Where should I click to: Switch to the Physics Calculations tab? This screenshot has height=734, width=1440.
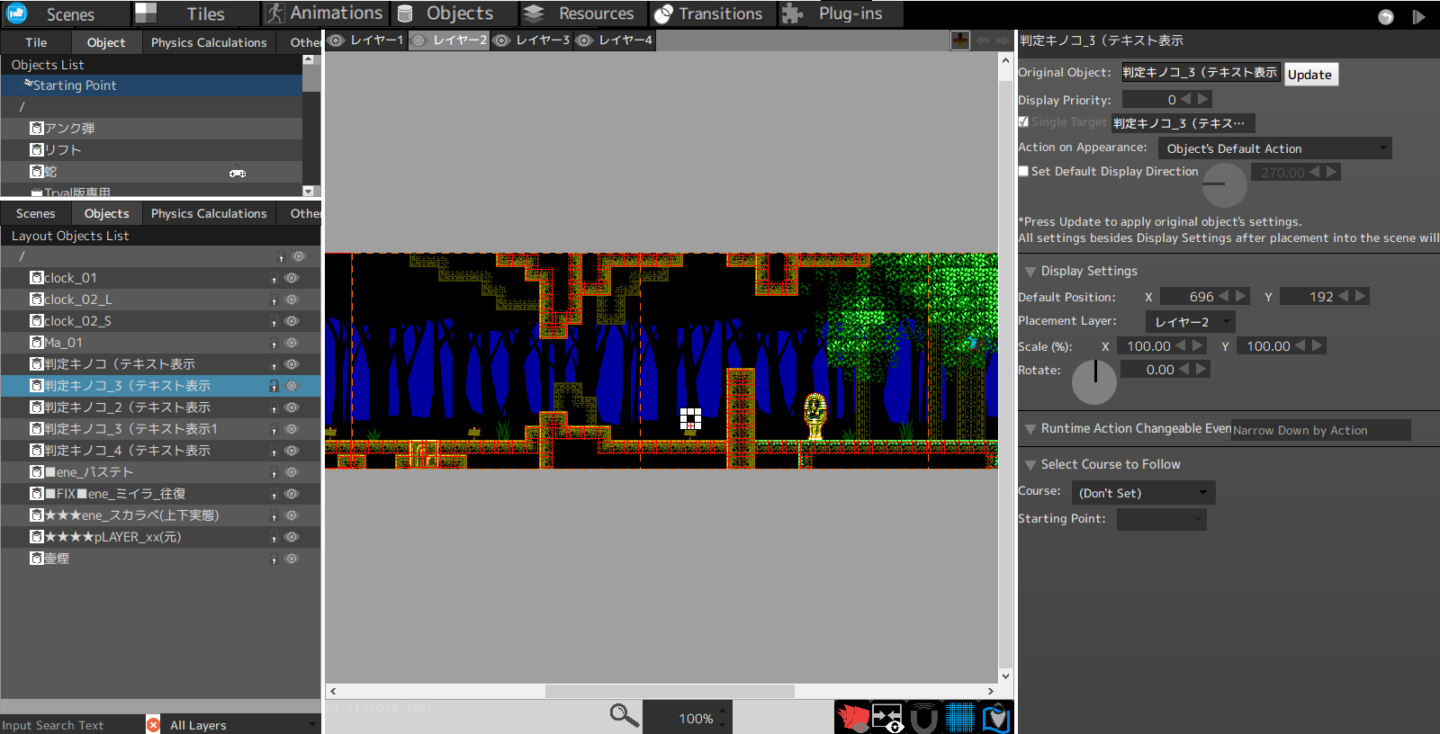pyautogui.click(x=207, y=42)
